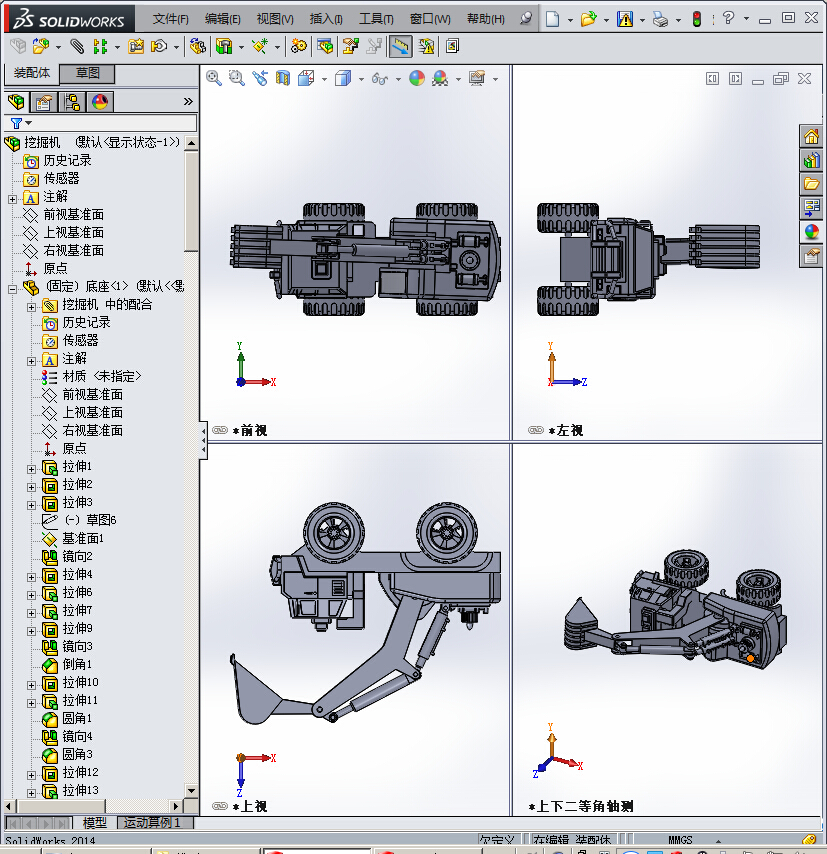
Task: Open the 插入(I) menu
Action: [x=326, y=20]
